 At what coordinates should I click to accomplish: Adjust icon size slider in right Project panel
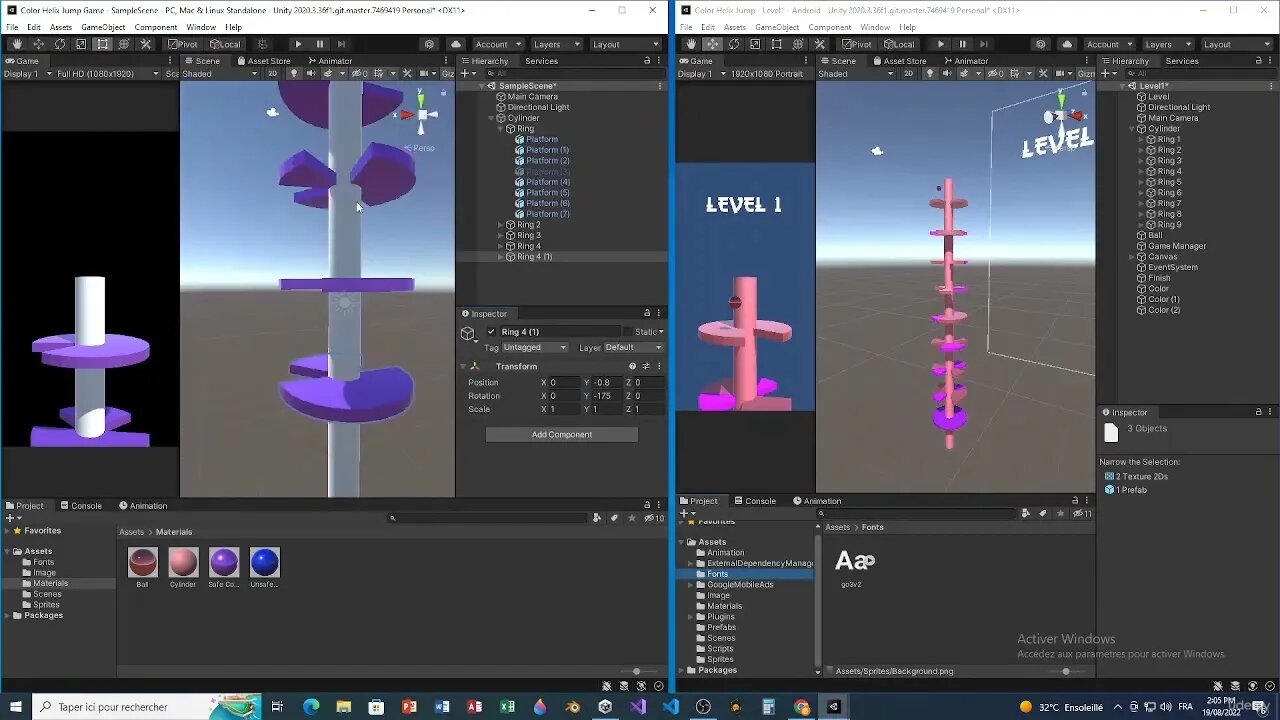1066,671
